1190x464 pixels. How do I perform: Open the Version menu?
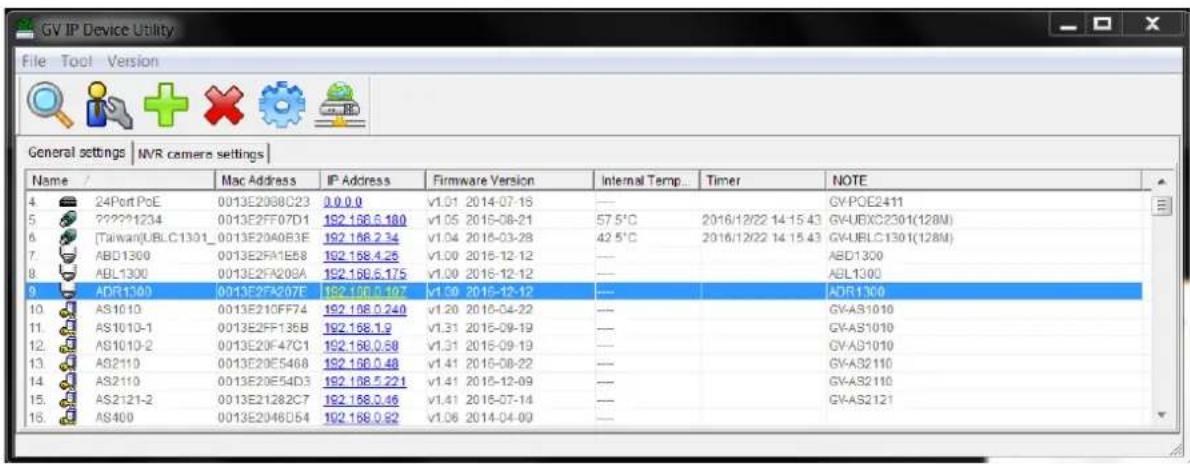(133, 60)
